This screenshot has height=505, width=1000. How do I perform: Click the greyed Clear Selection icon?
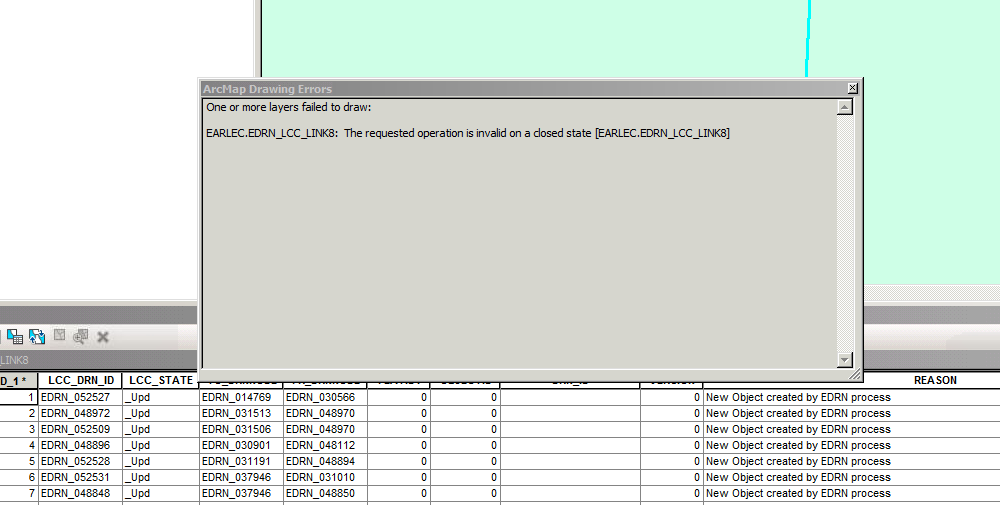click(x=59, y=335)
